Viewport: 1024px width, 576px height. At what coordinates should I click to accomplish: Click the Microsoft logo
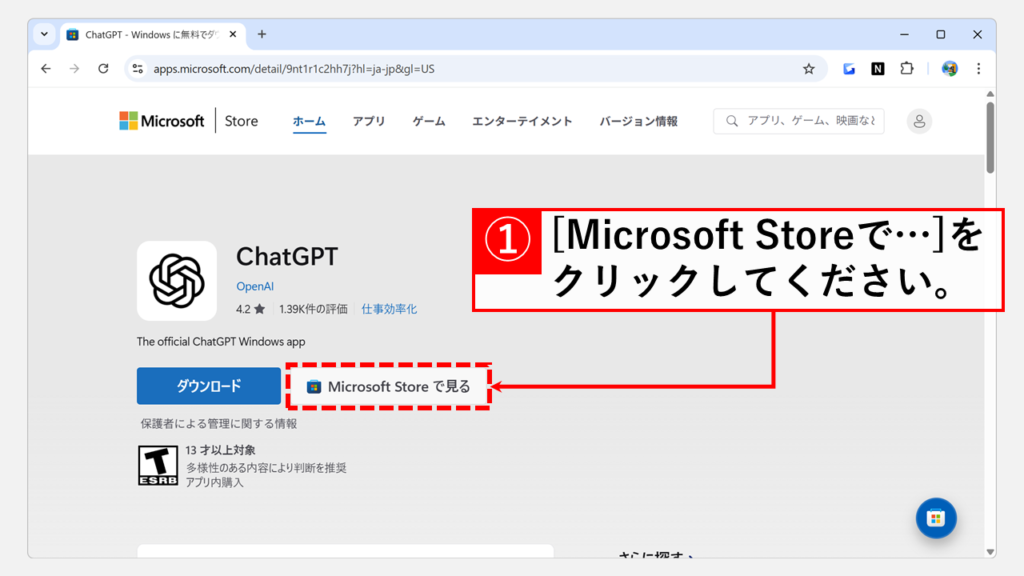pos(161,121)
